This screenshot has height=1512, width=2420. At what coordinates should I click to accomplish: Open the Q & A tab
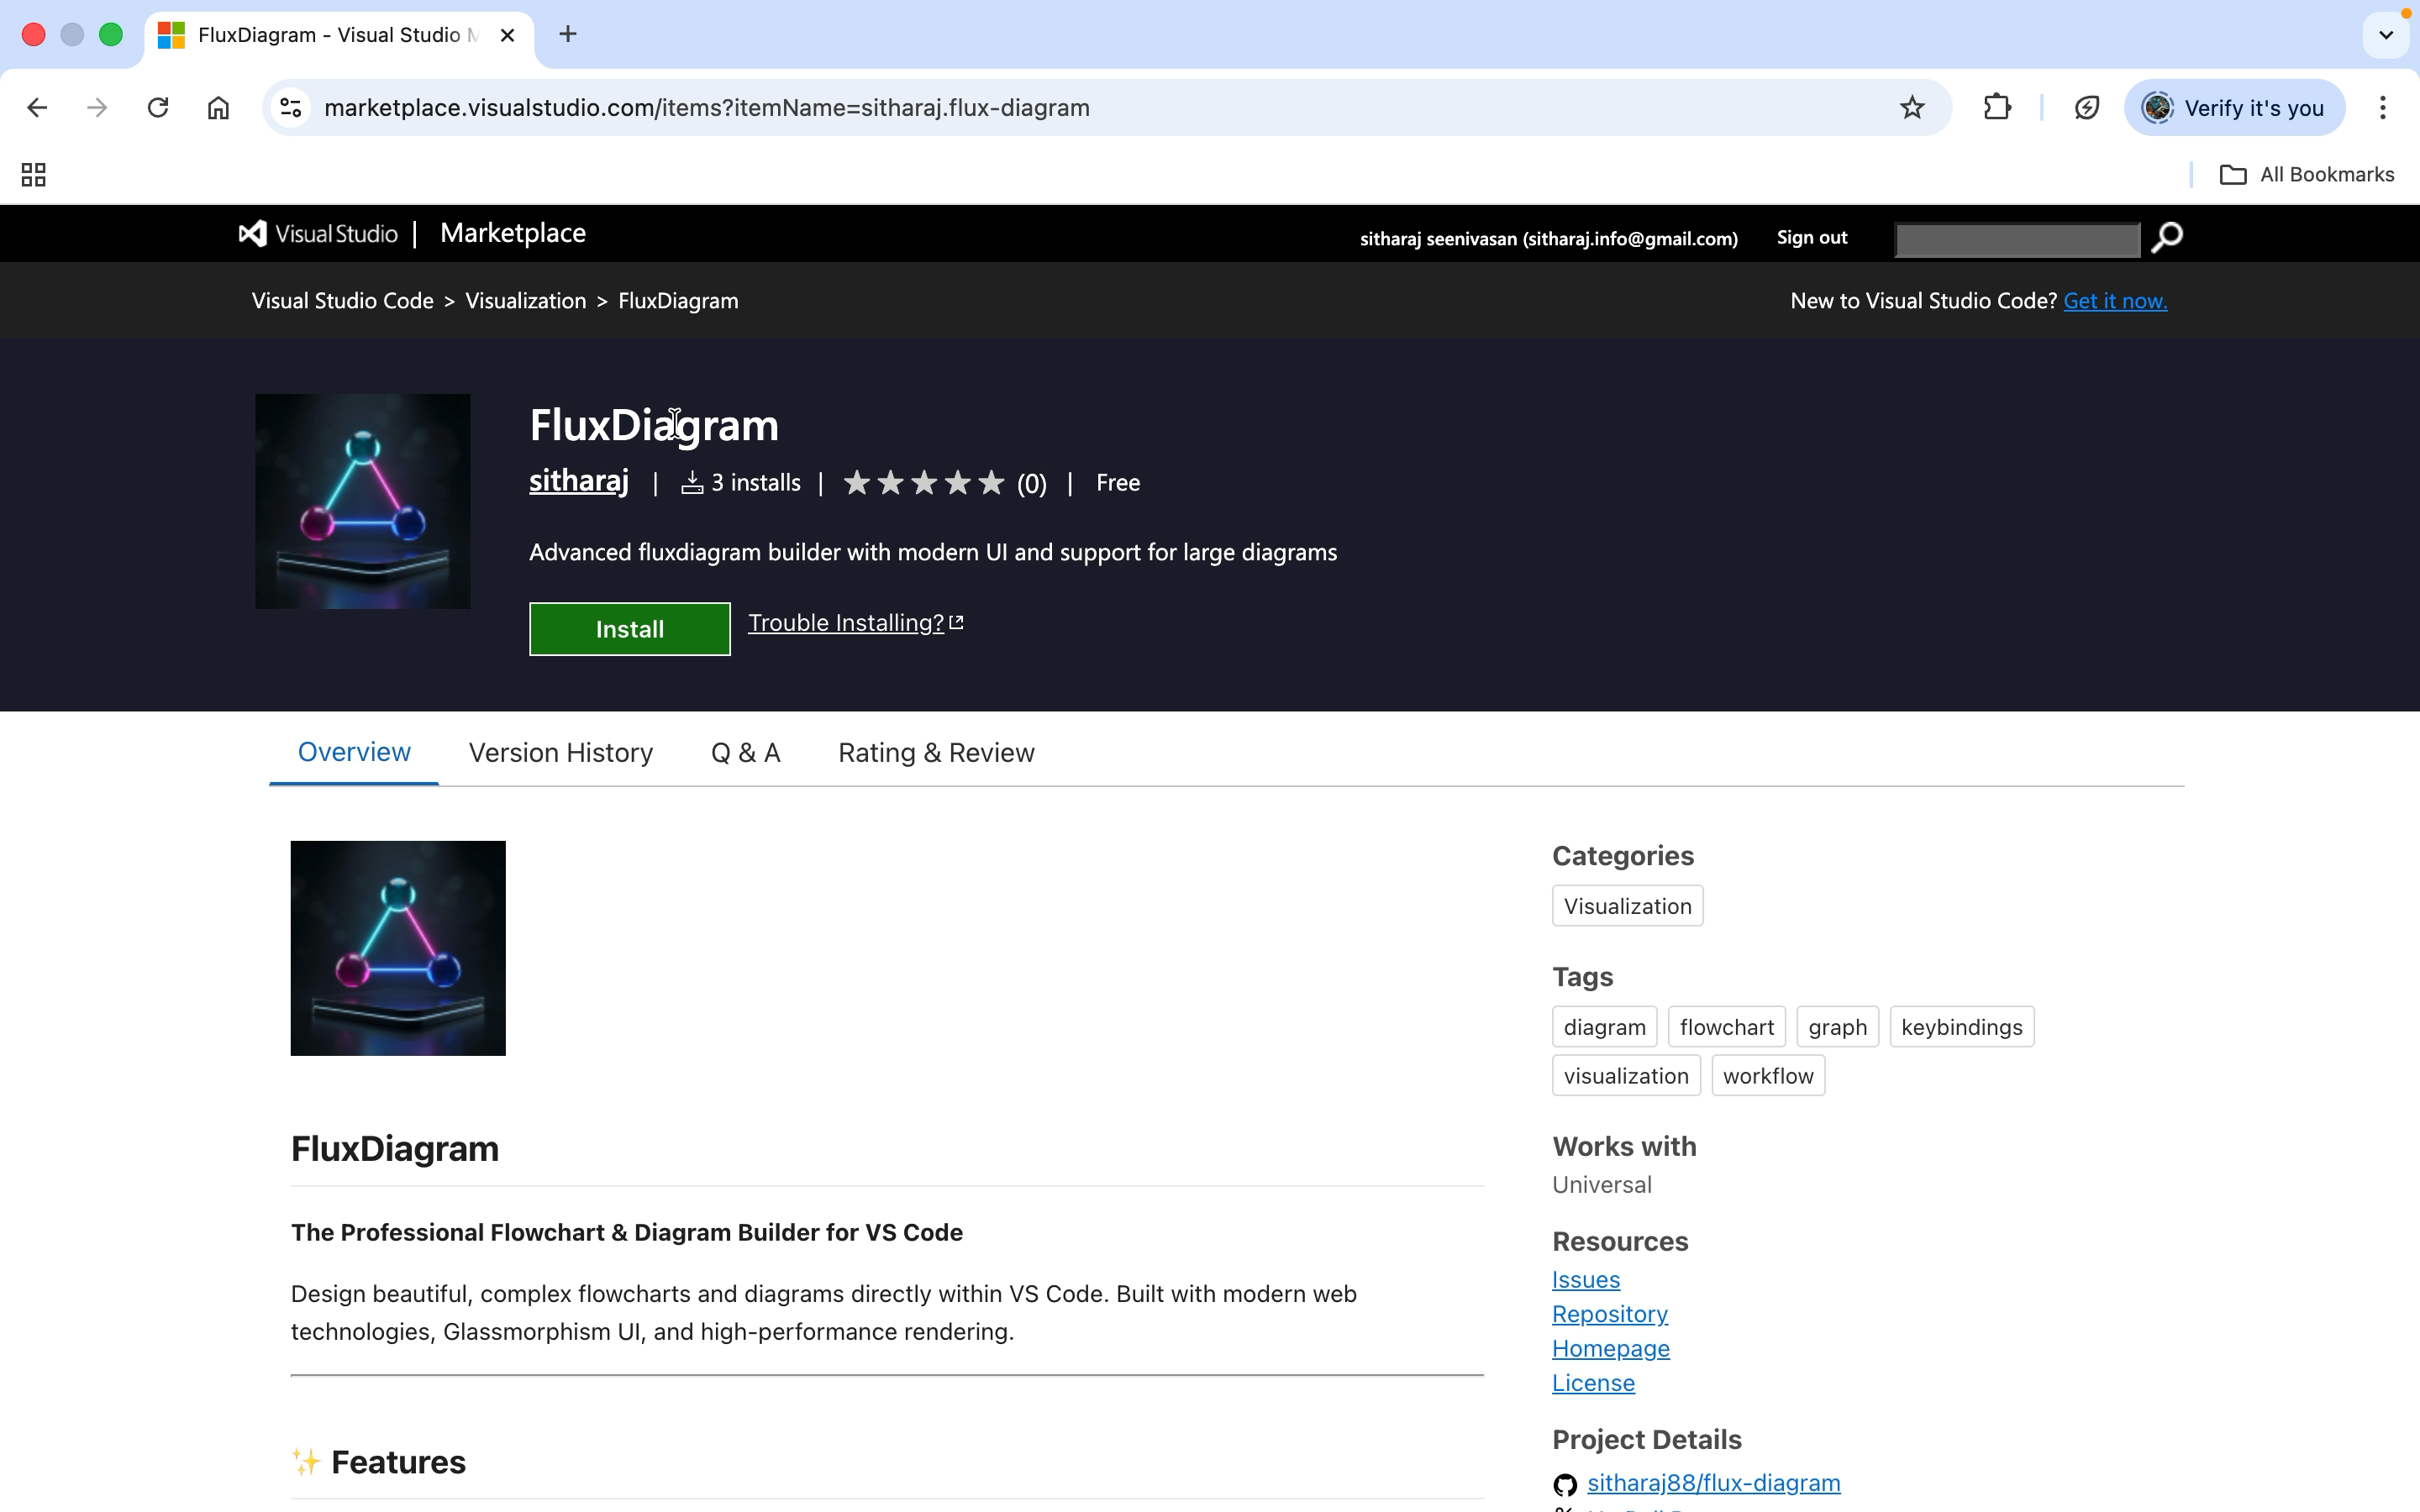coord(745,753)
